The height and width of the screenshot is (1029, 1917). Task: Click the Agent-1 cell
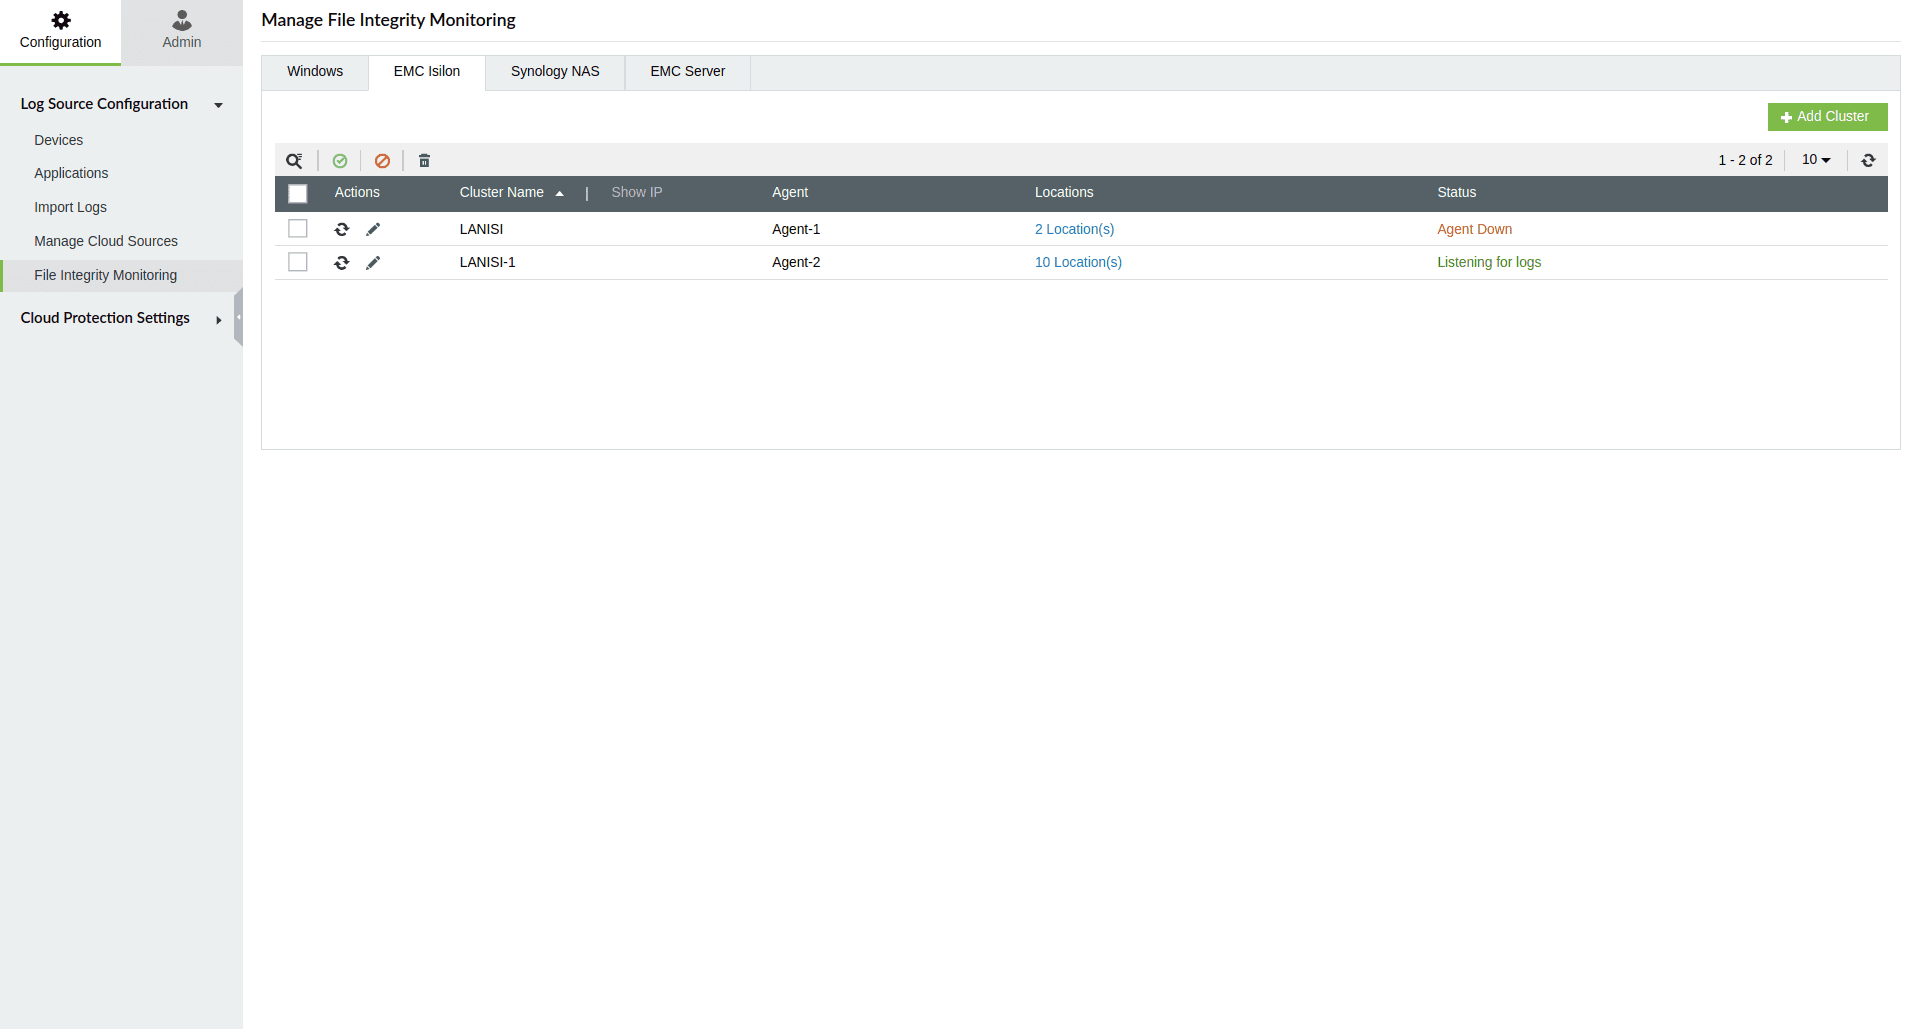[x=796, y=229]
